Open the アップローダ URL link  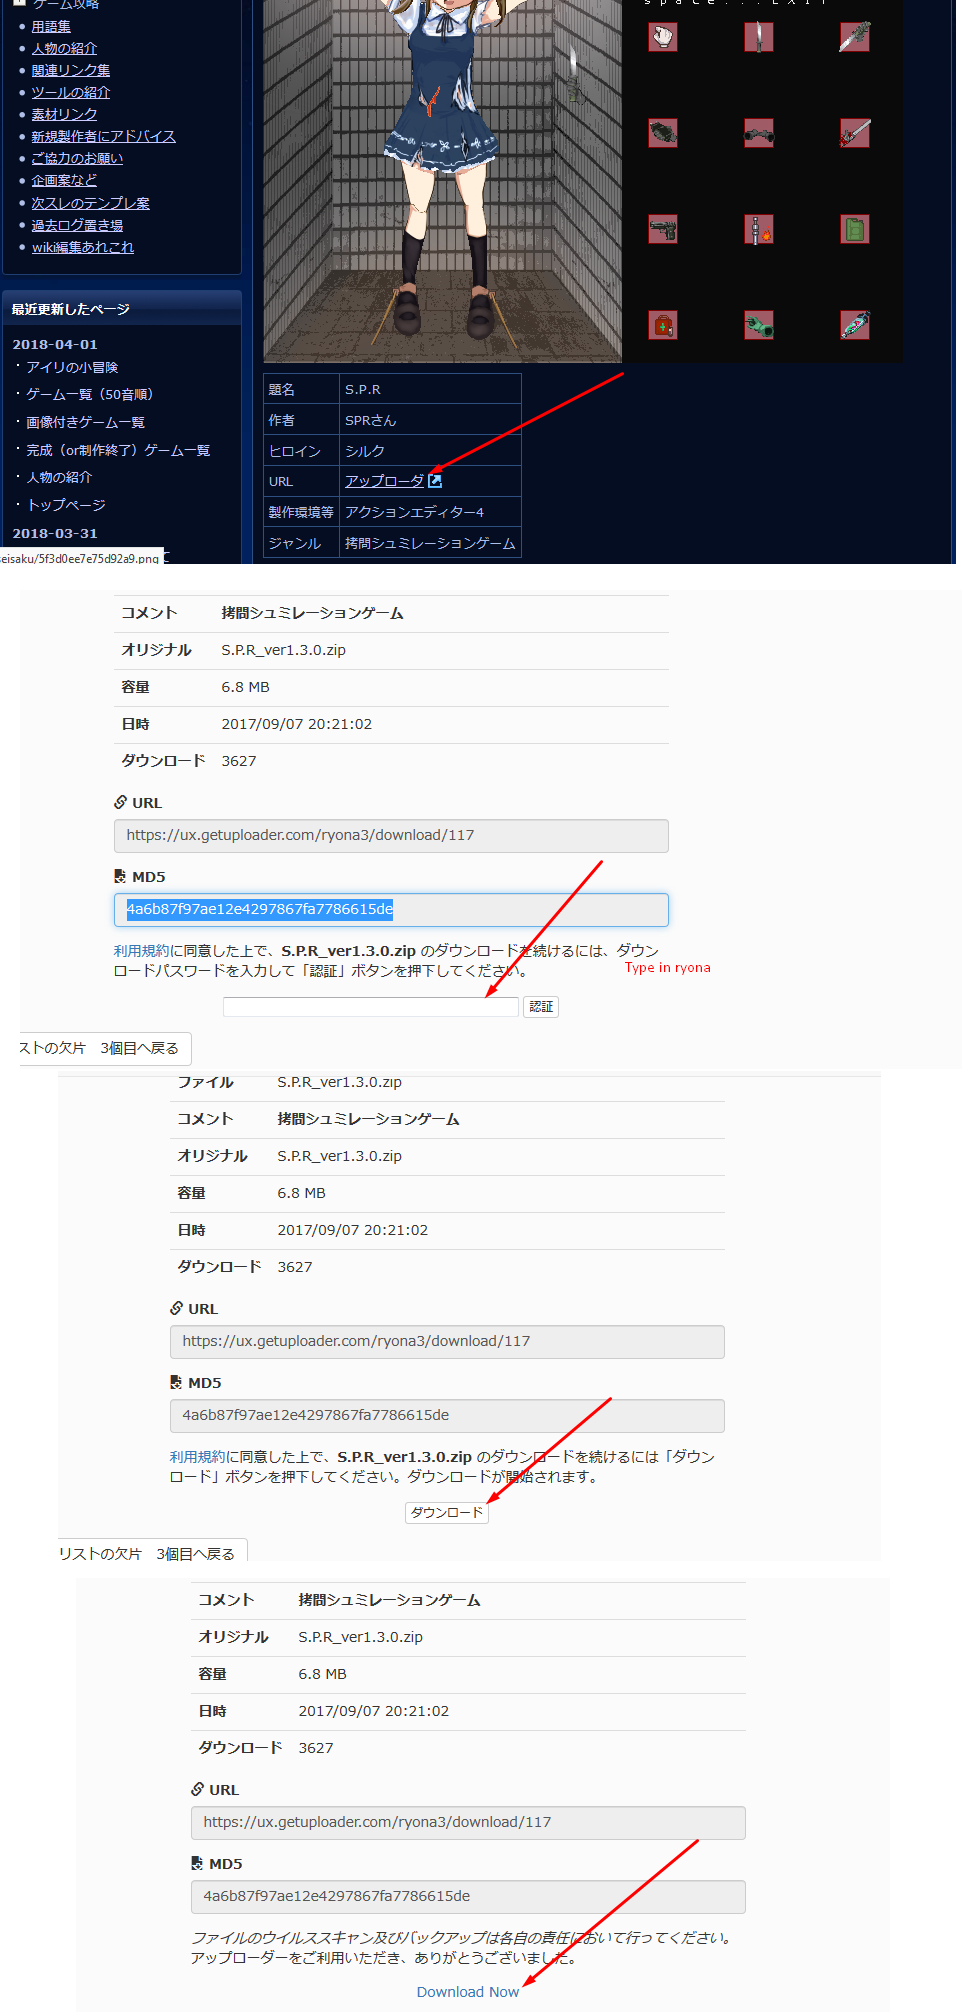coord(384,481)
